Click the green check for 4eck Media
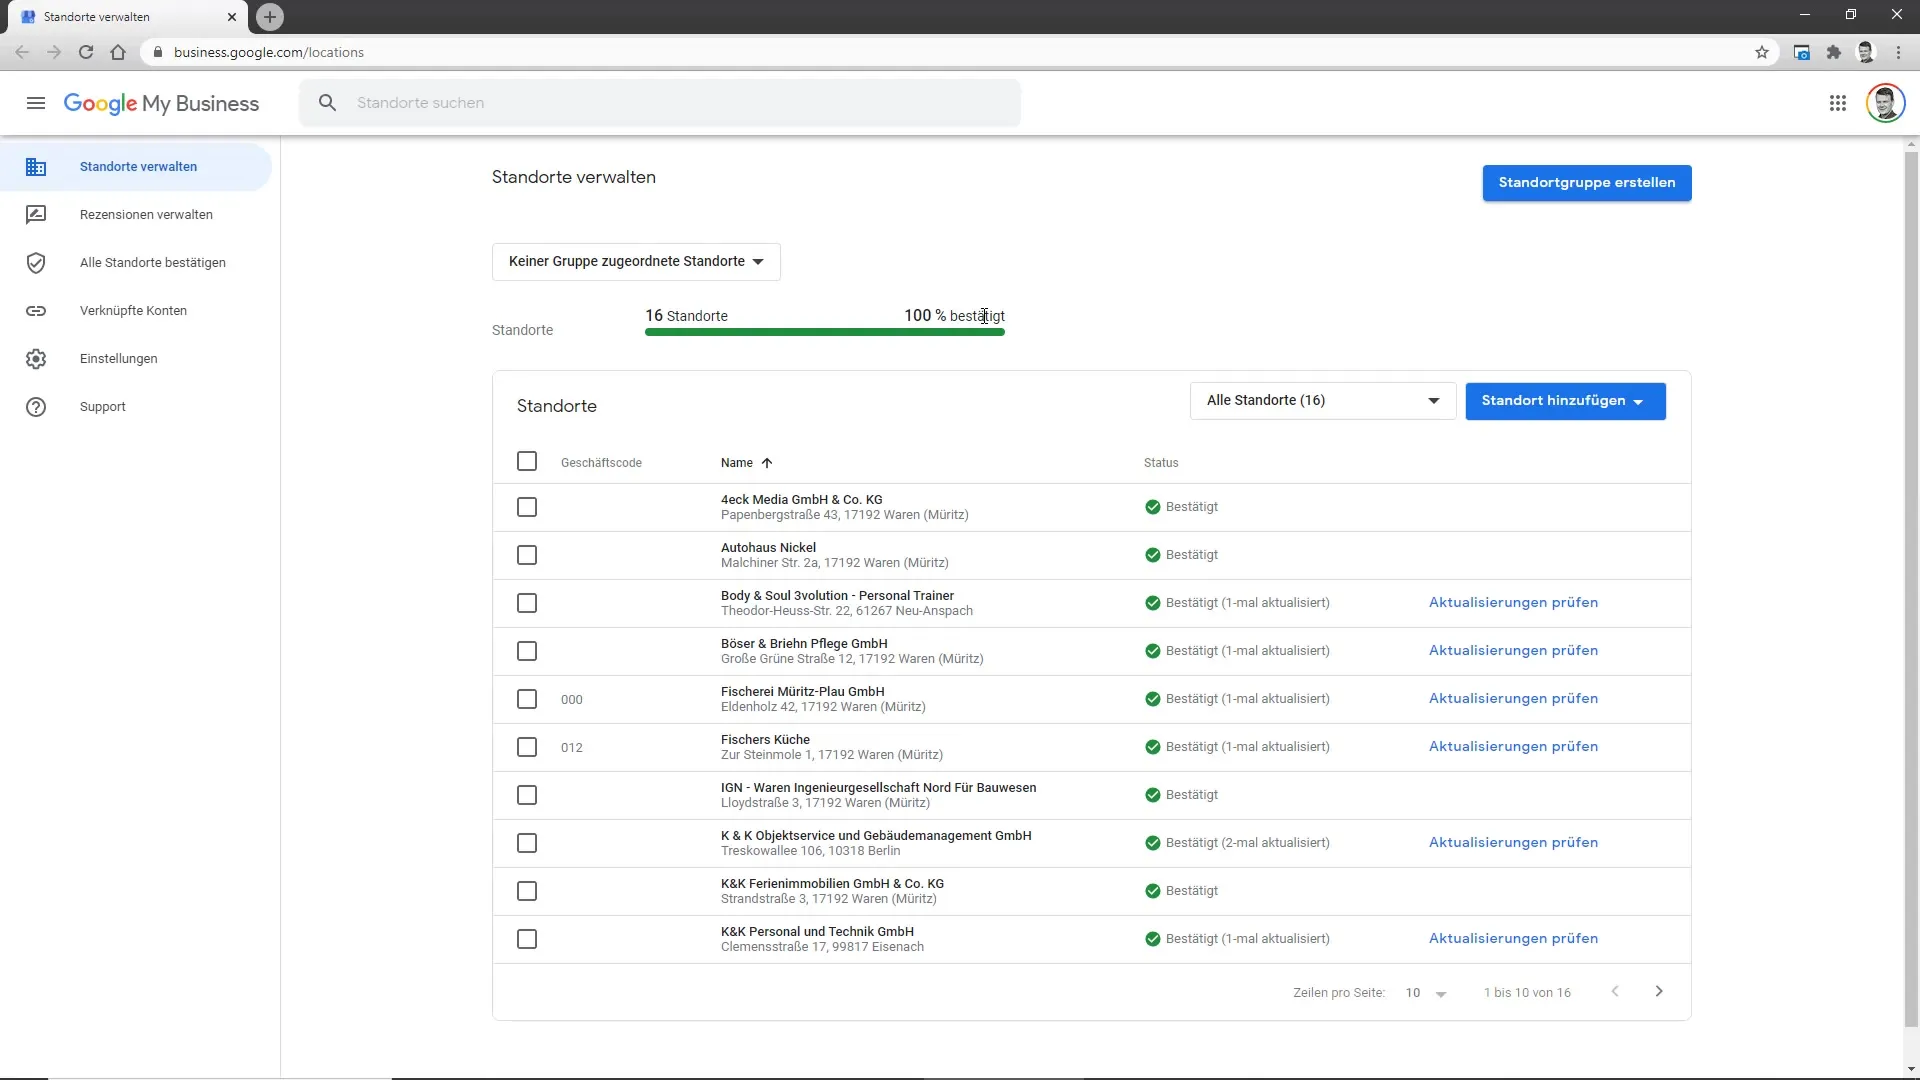This screenshot has height=1080, width=1920. pyautogui.click(x=1152, y=507)
